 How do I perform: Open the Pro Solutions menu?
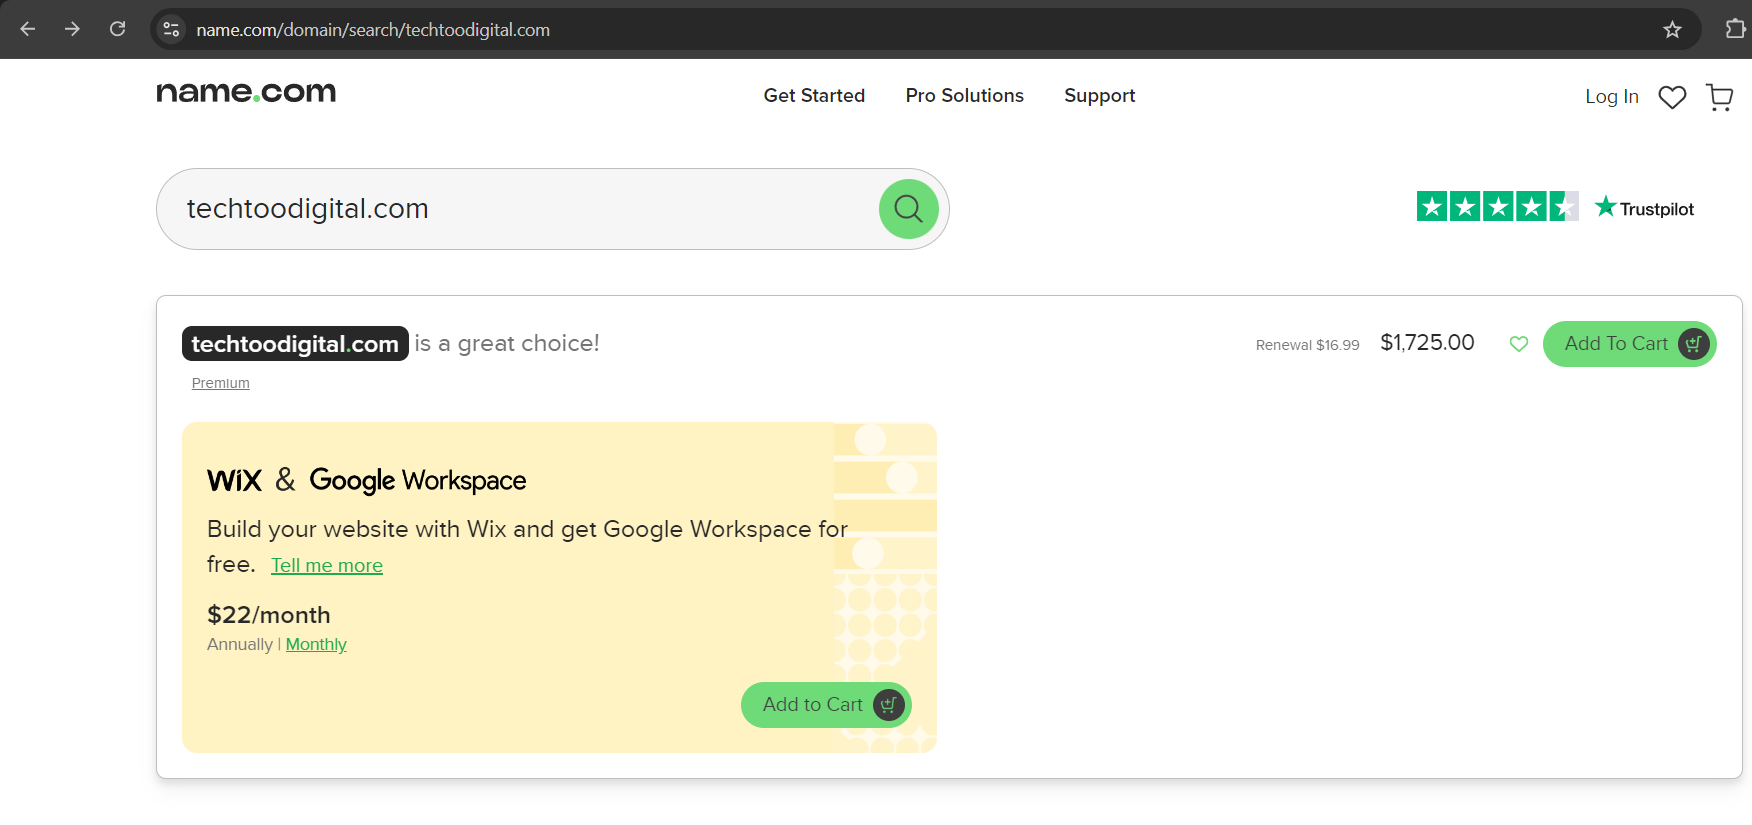(964, 96)
